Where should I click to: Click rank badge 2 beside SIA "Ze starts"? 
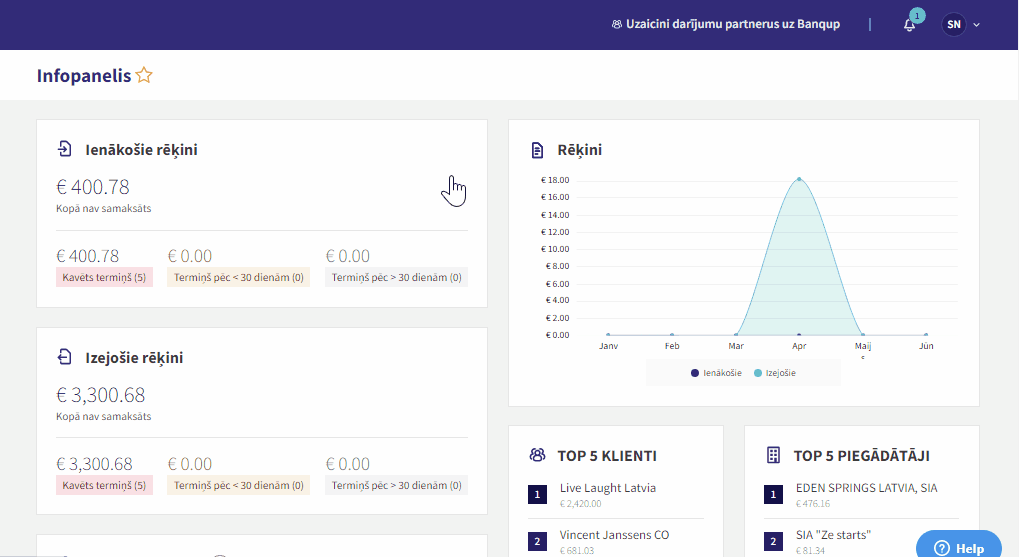click(x=773, y=541)
